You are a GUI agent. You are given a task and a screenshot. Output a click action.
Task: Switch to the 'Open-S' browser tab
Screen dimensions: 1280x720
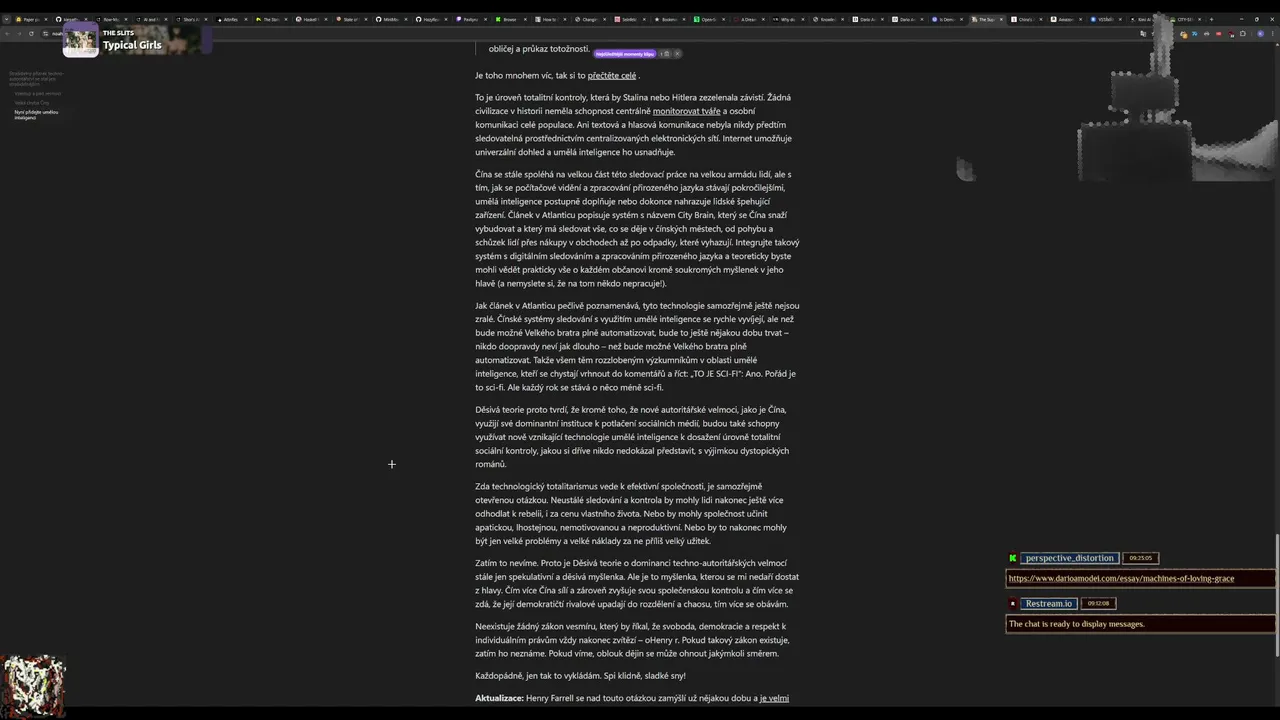708,19
